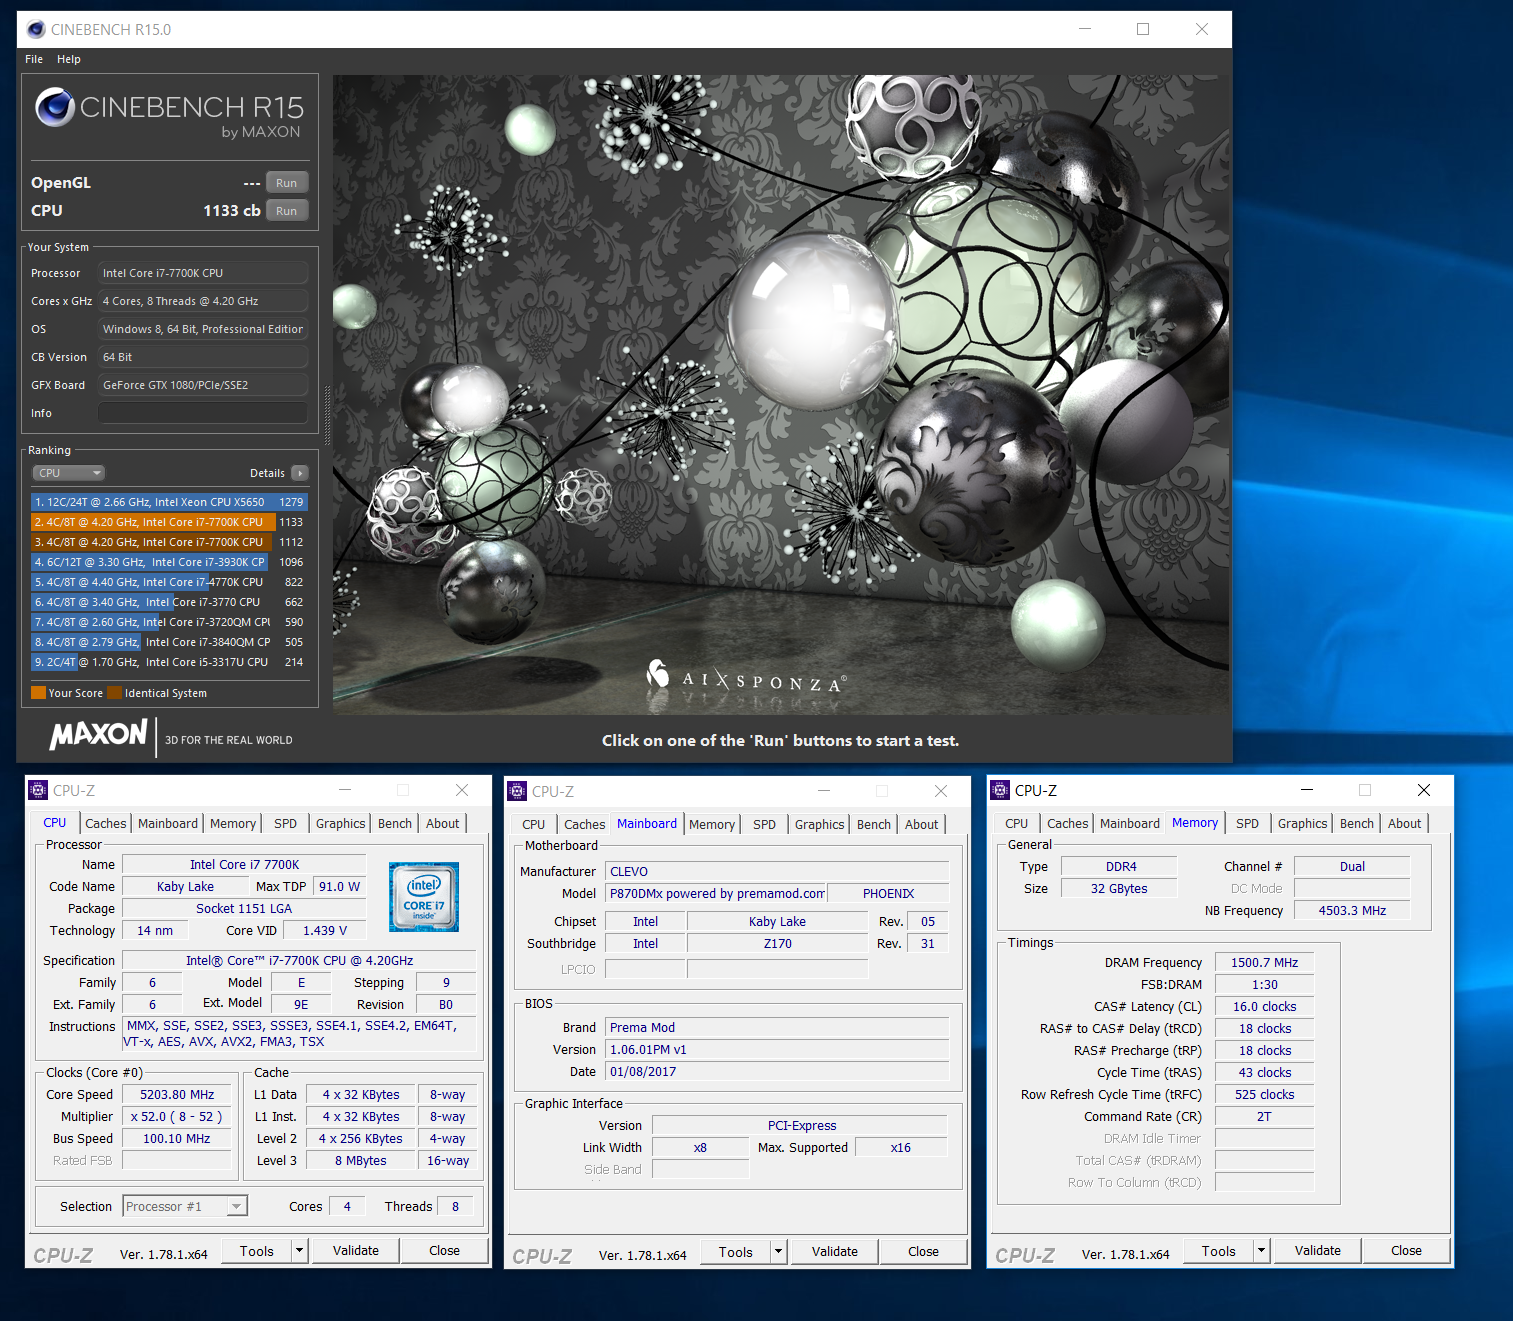Click the Mainboard model P870DMx field
The image size is (1513, 1321).
(x=716, y=893)
